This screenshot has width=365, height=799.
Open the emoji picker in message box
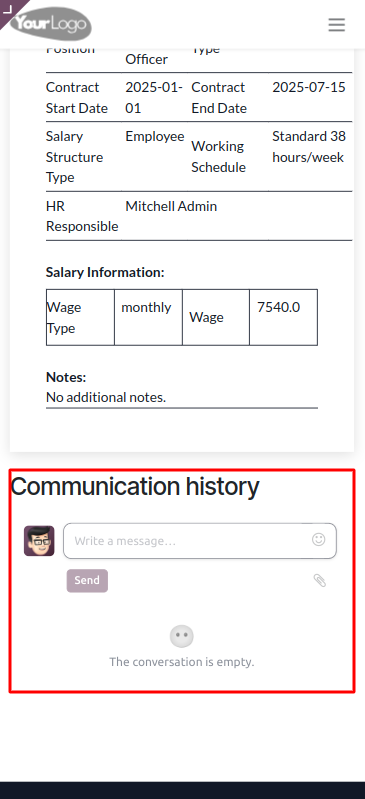point(319,540)
